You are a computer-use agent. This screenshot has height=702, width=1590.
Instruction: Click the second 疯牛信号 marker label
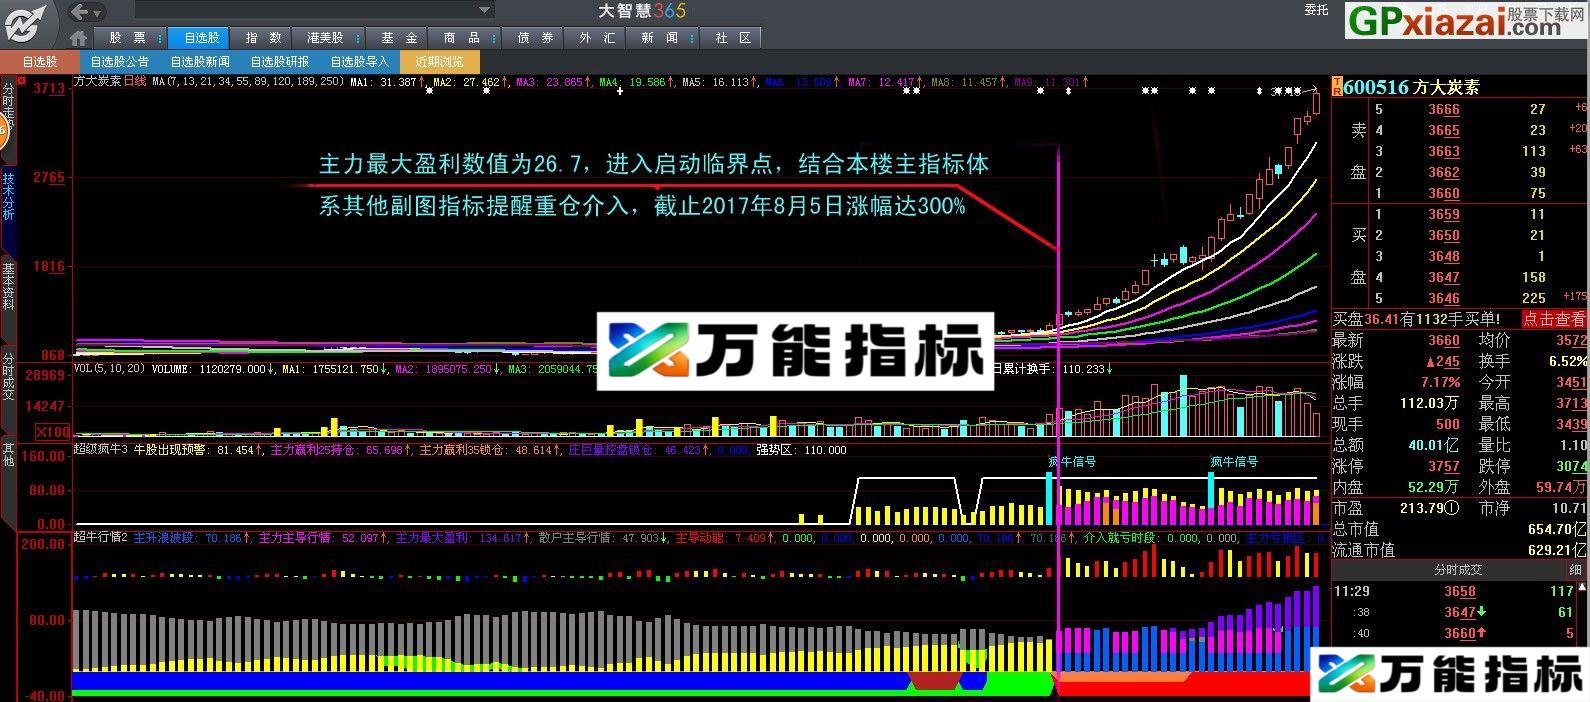pos(1234,462)
